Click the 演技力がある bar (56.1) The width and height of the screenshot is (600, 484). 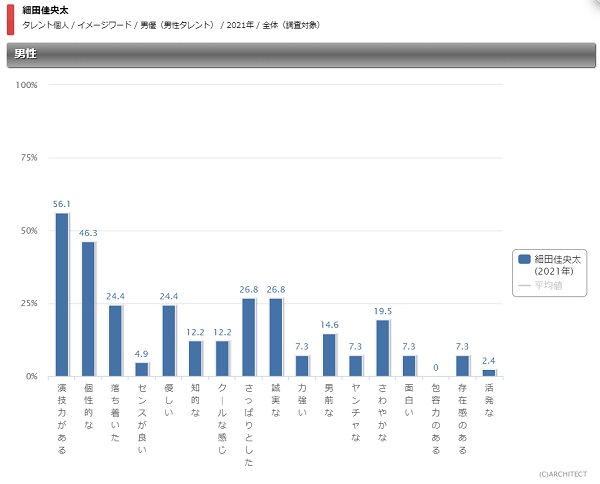[x=61, y=294]
